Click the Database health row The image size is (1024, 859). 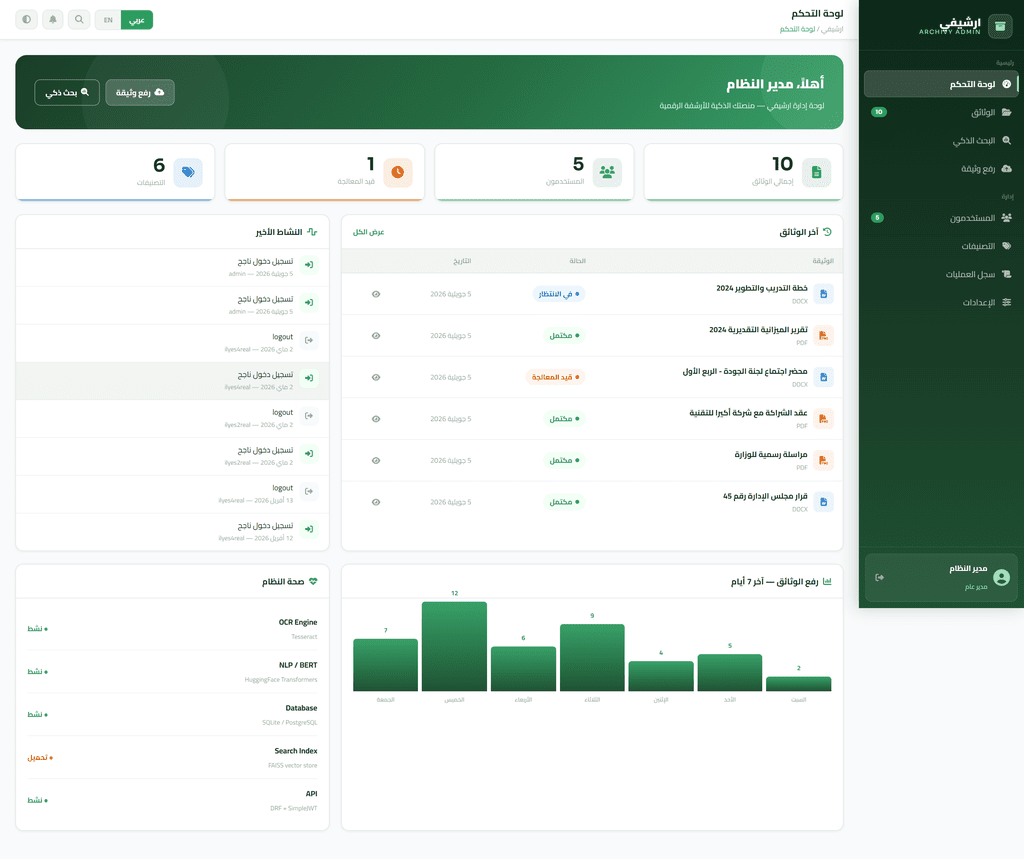pos(172,715)
